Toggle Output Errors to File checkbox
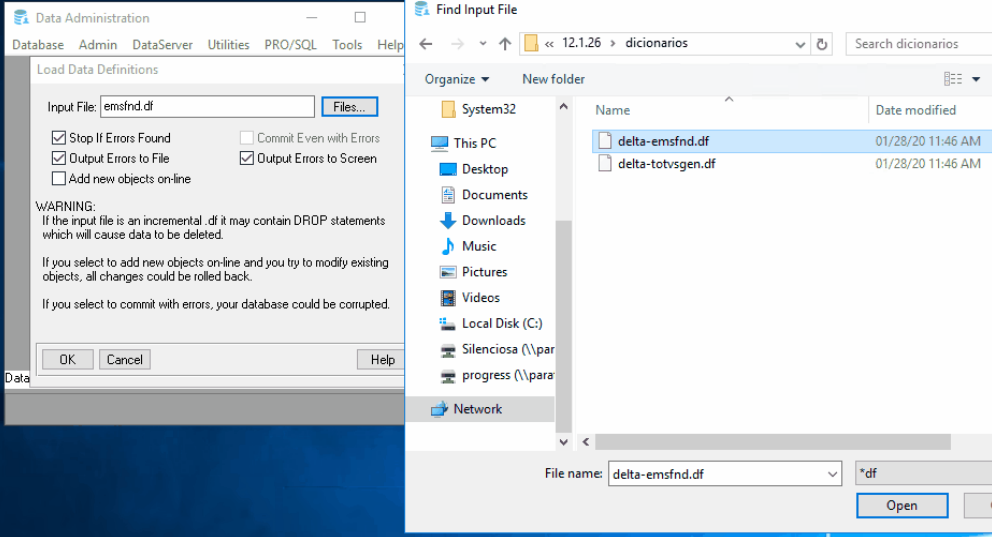The image size is (992, 537). [59, 158]
